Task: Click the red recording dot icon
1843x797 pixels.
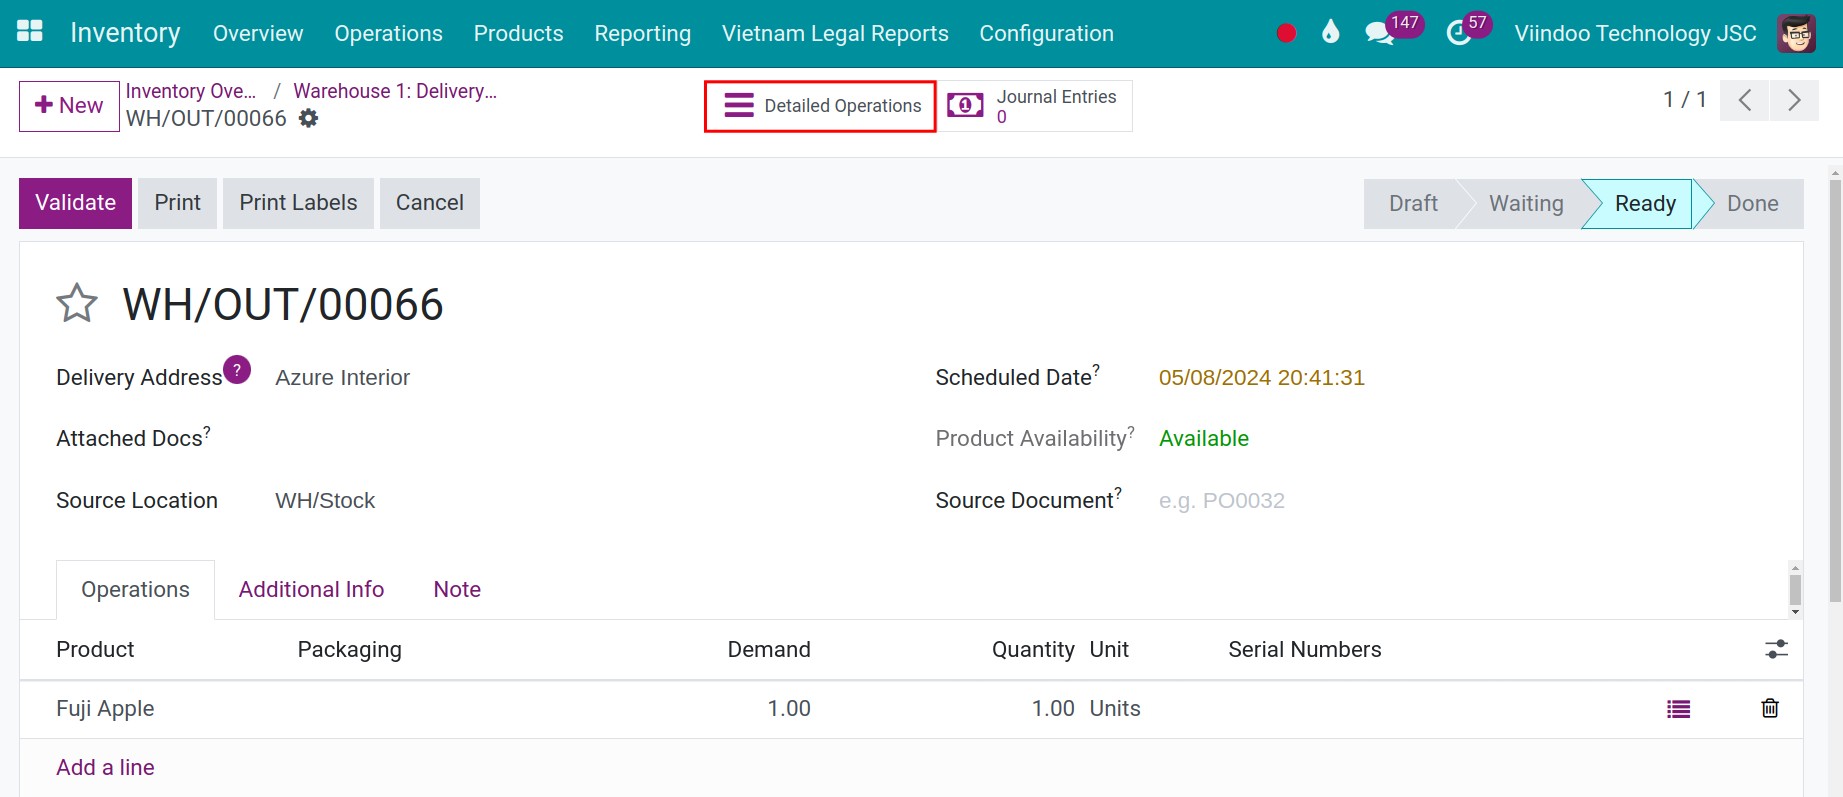Action: click(1286, 33)
